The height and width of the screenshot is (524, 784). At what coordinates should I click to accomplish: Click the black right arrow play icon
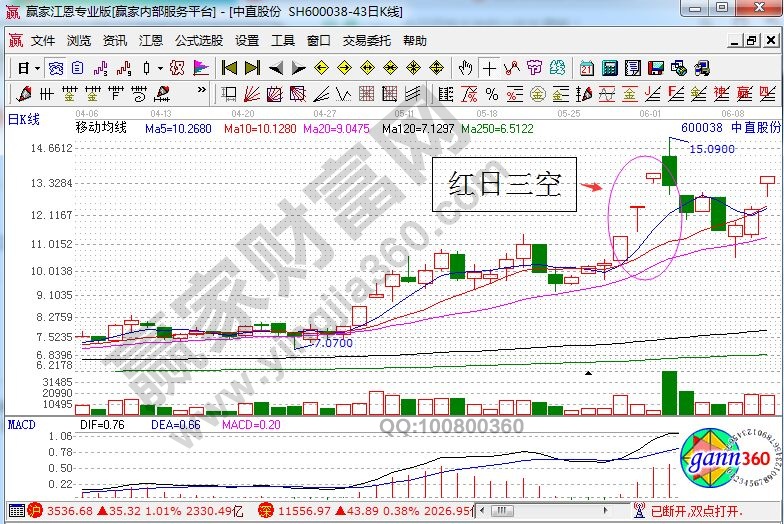296,69
